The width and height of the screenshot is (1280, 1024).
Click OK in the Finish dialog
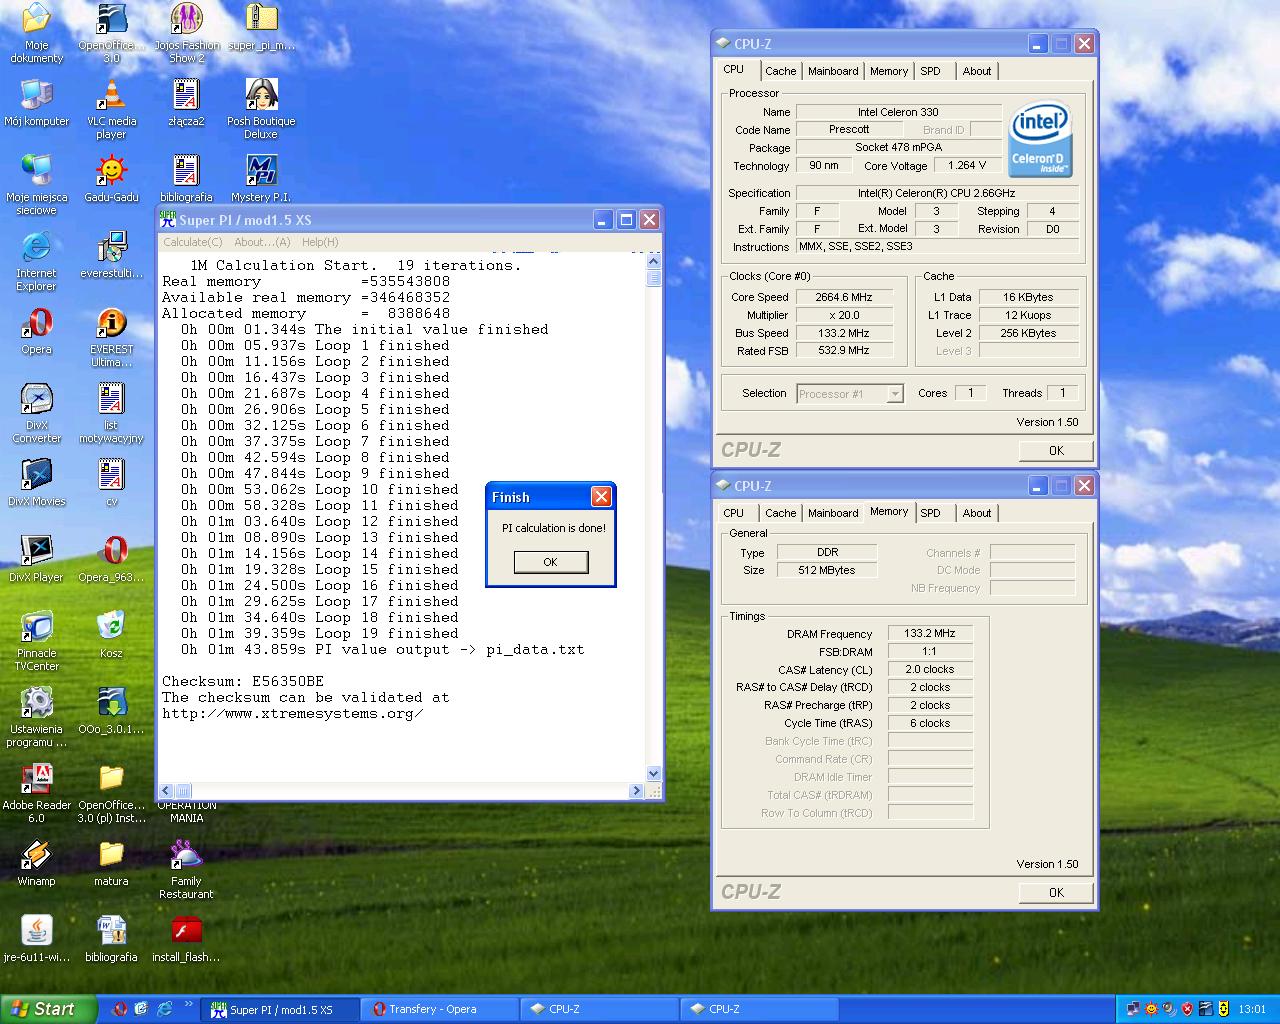(x=550, y=562)
